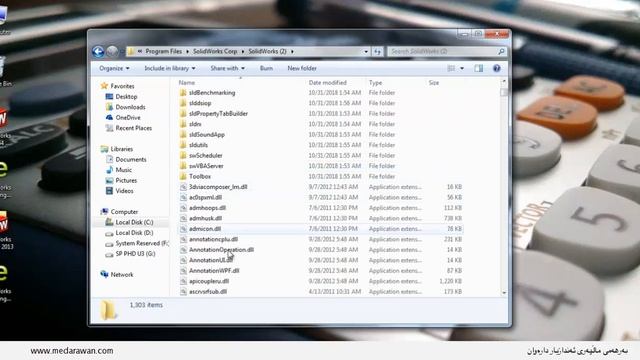Screen dimensions: 640x360
Task: Sort by Date modified column
Action: click(327, 83)
